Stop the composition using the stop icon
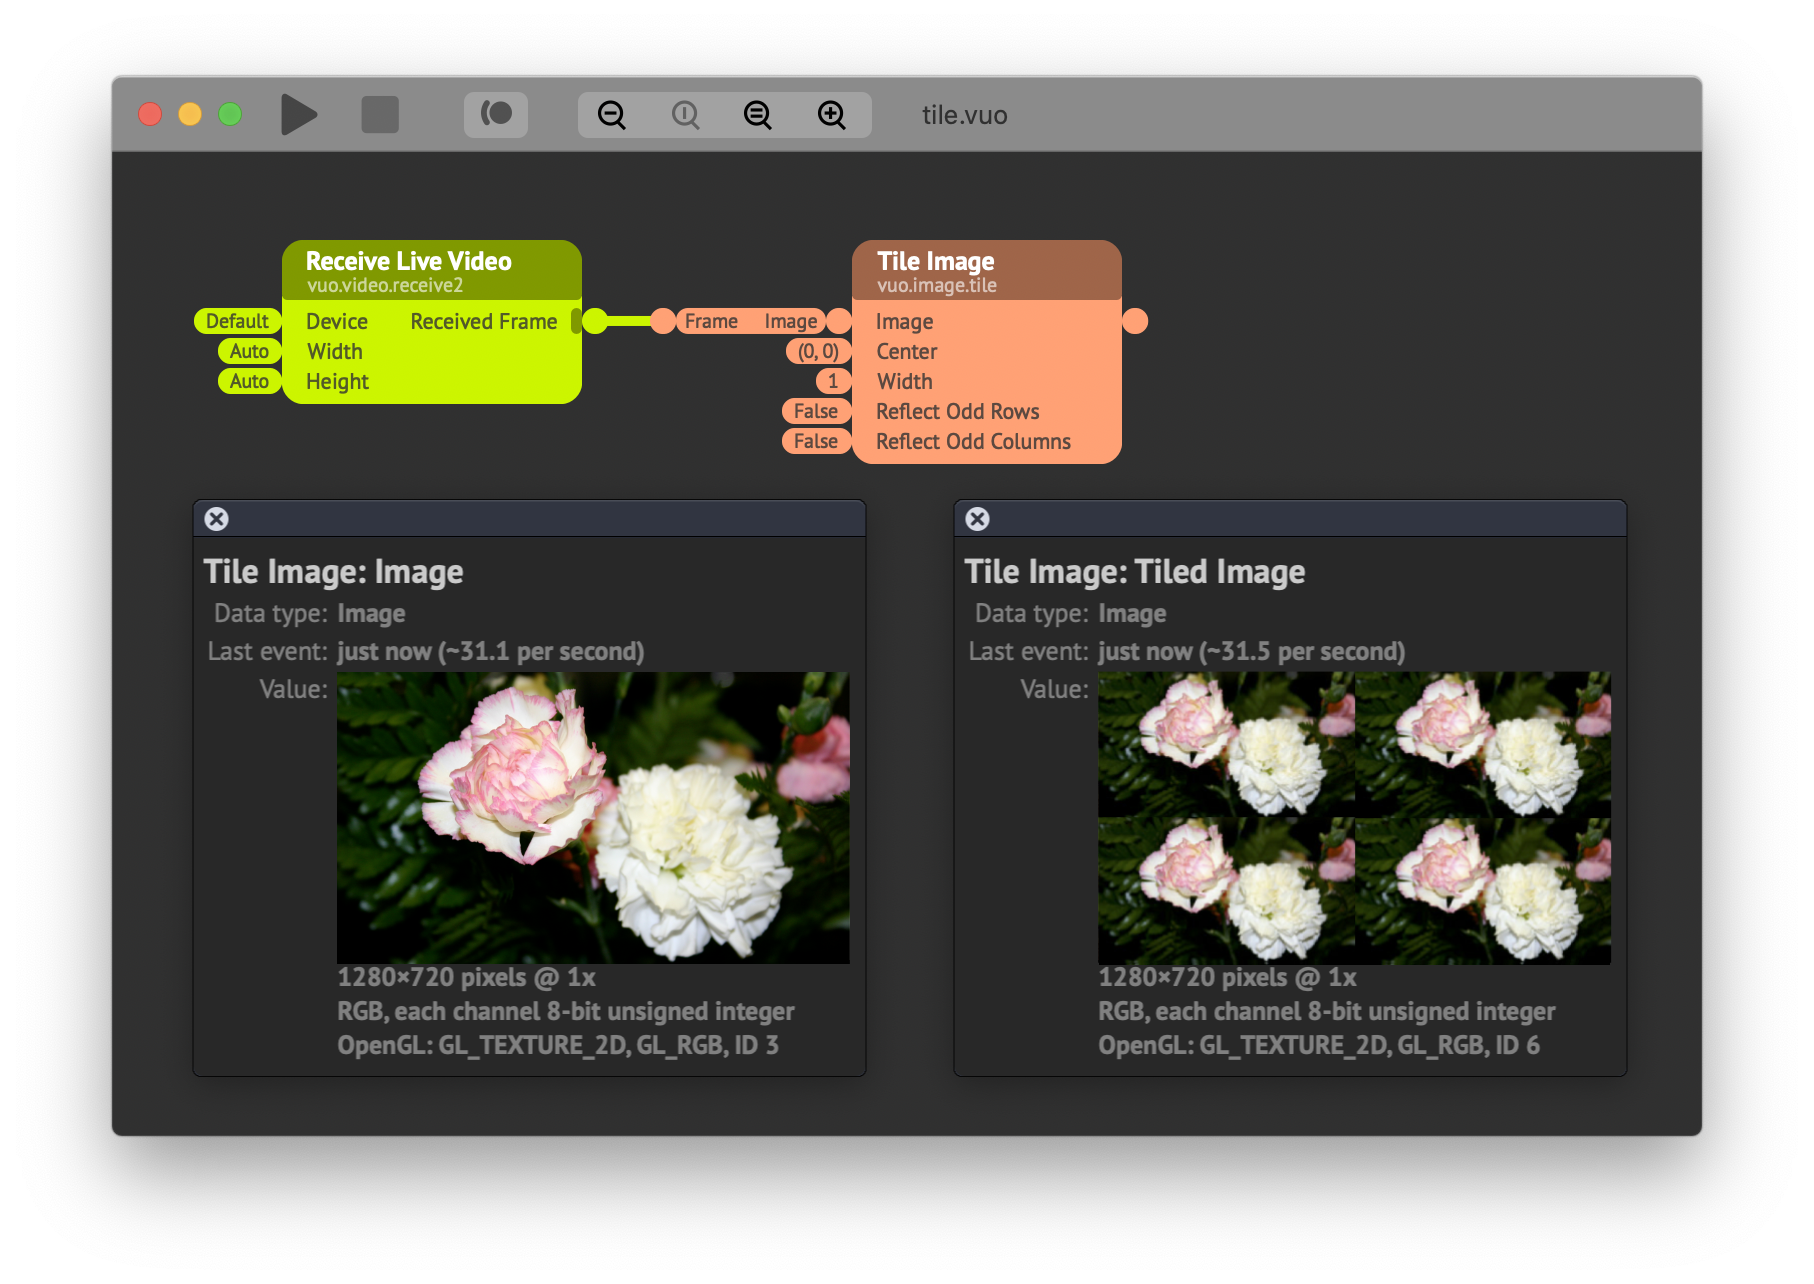The width and height of the screenshot is (1814, 1284). [x=381, y=114]
